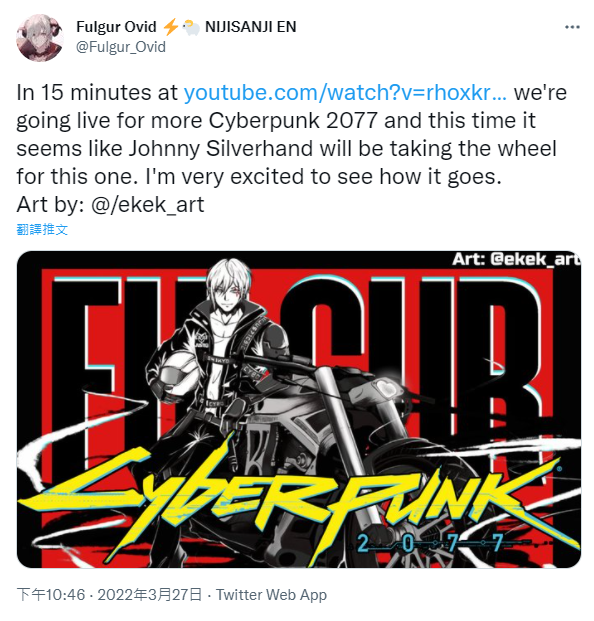Click the sheep emoji beside the name

point(191,27)
